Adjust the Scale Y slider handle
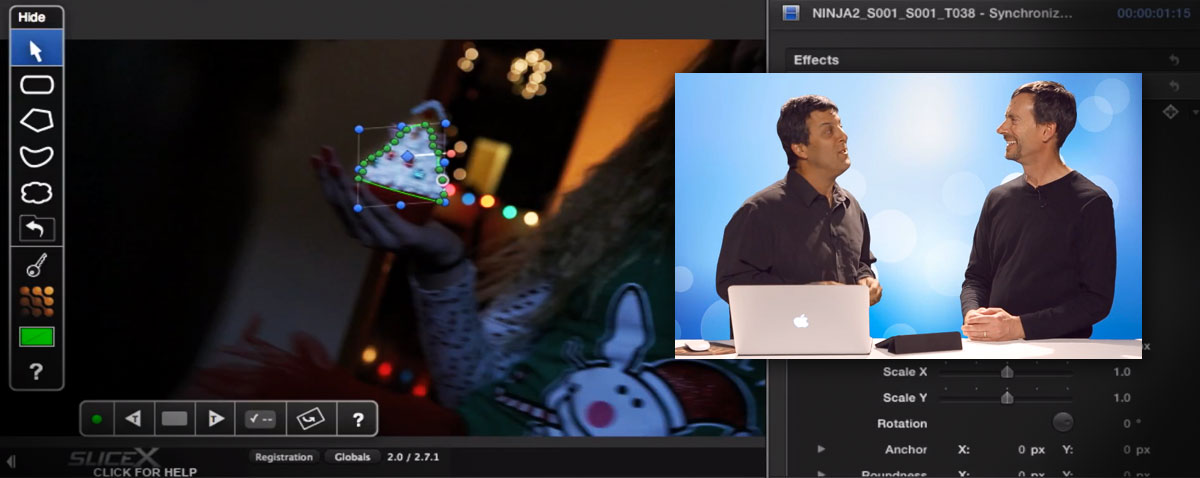The width and height of the screenshot is (1200, 478). pyautogui.click(x=1007, y=397)
